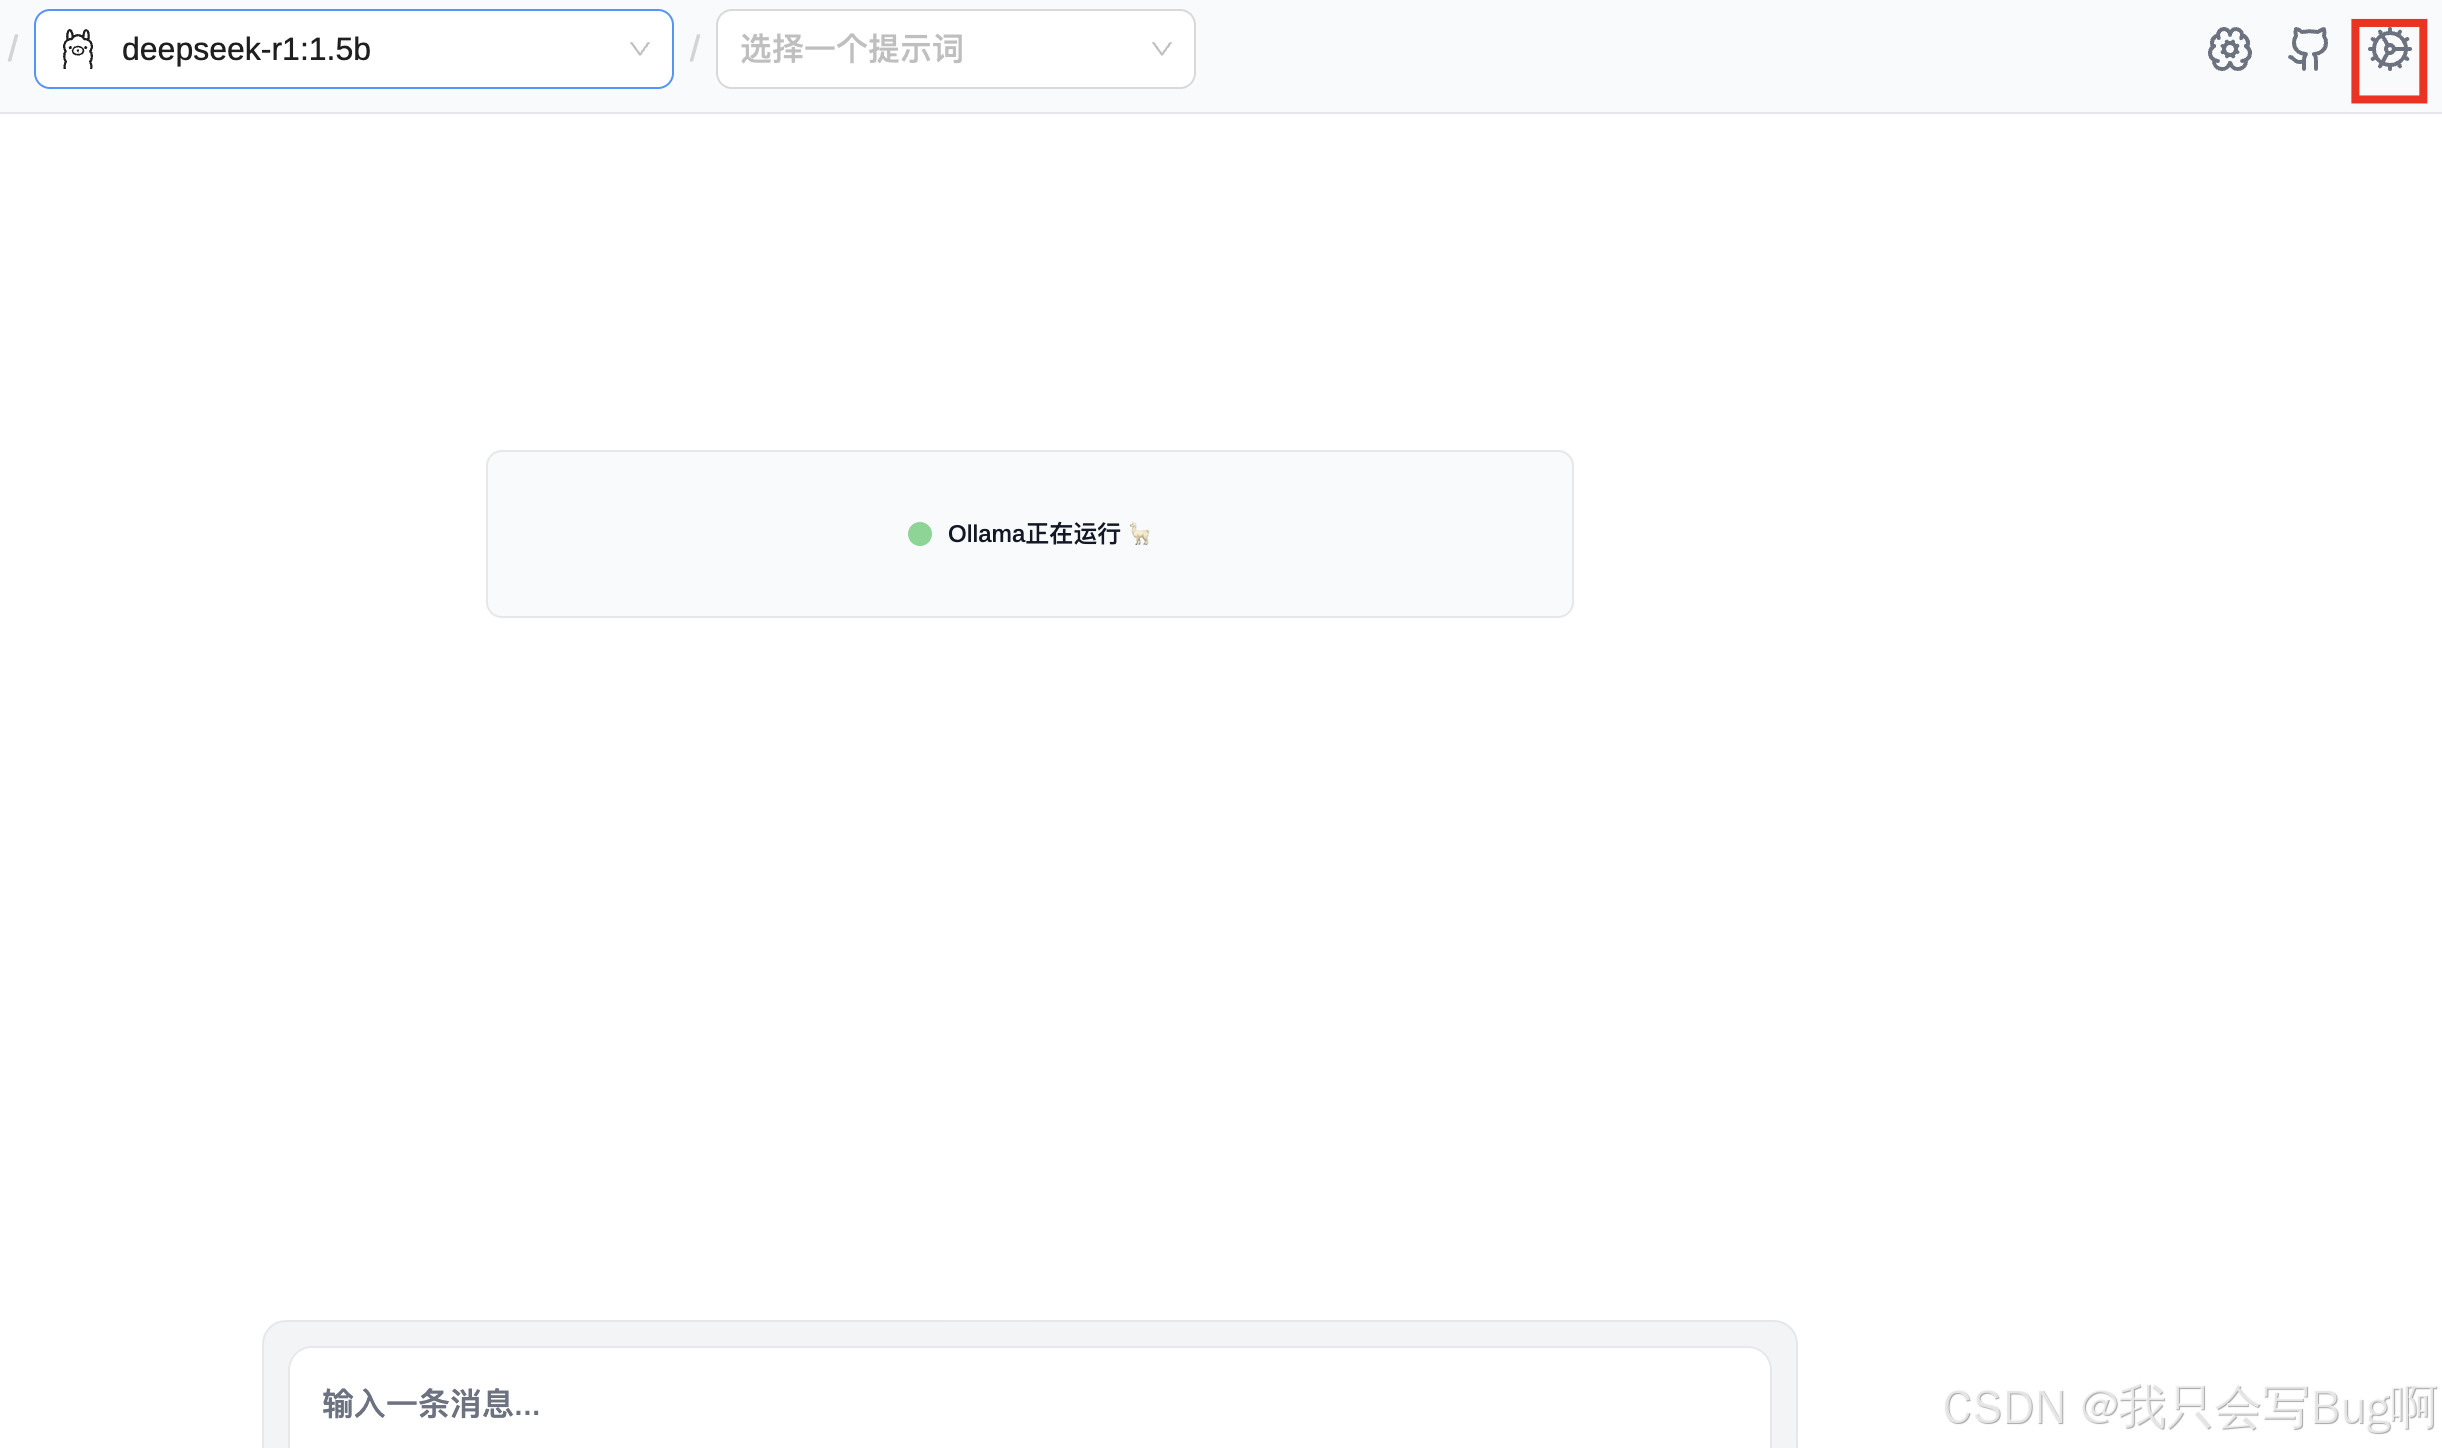2442x1448 pixels.
Task: Click the green running status dot
Action: click(x=920, y=534)
